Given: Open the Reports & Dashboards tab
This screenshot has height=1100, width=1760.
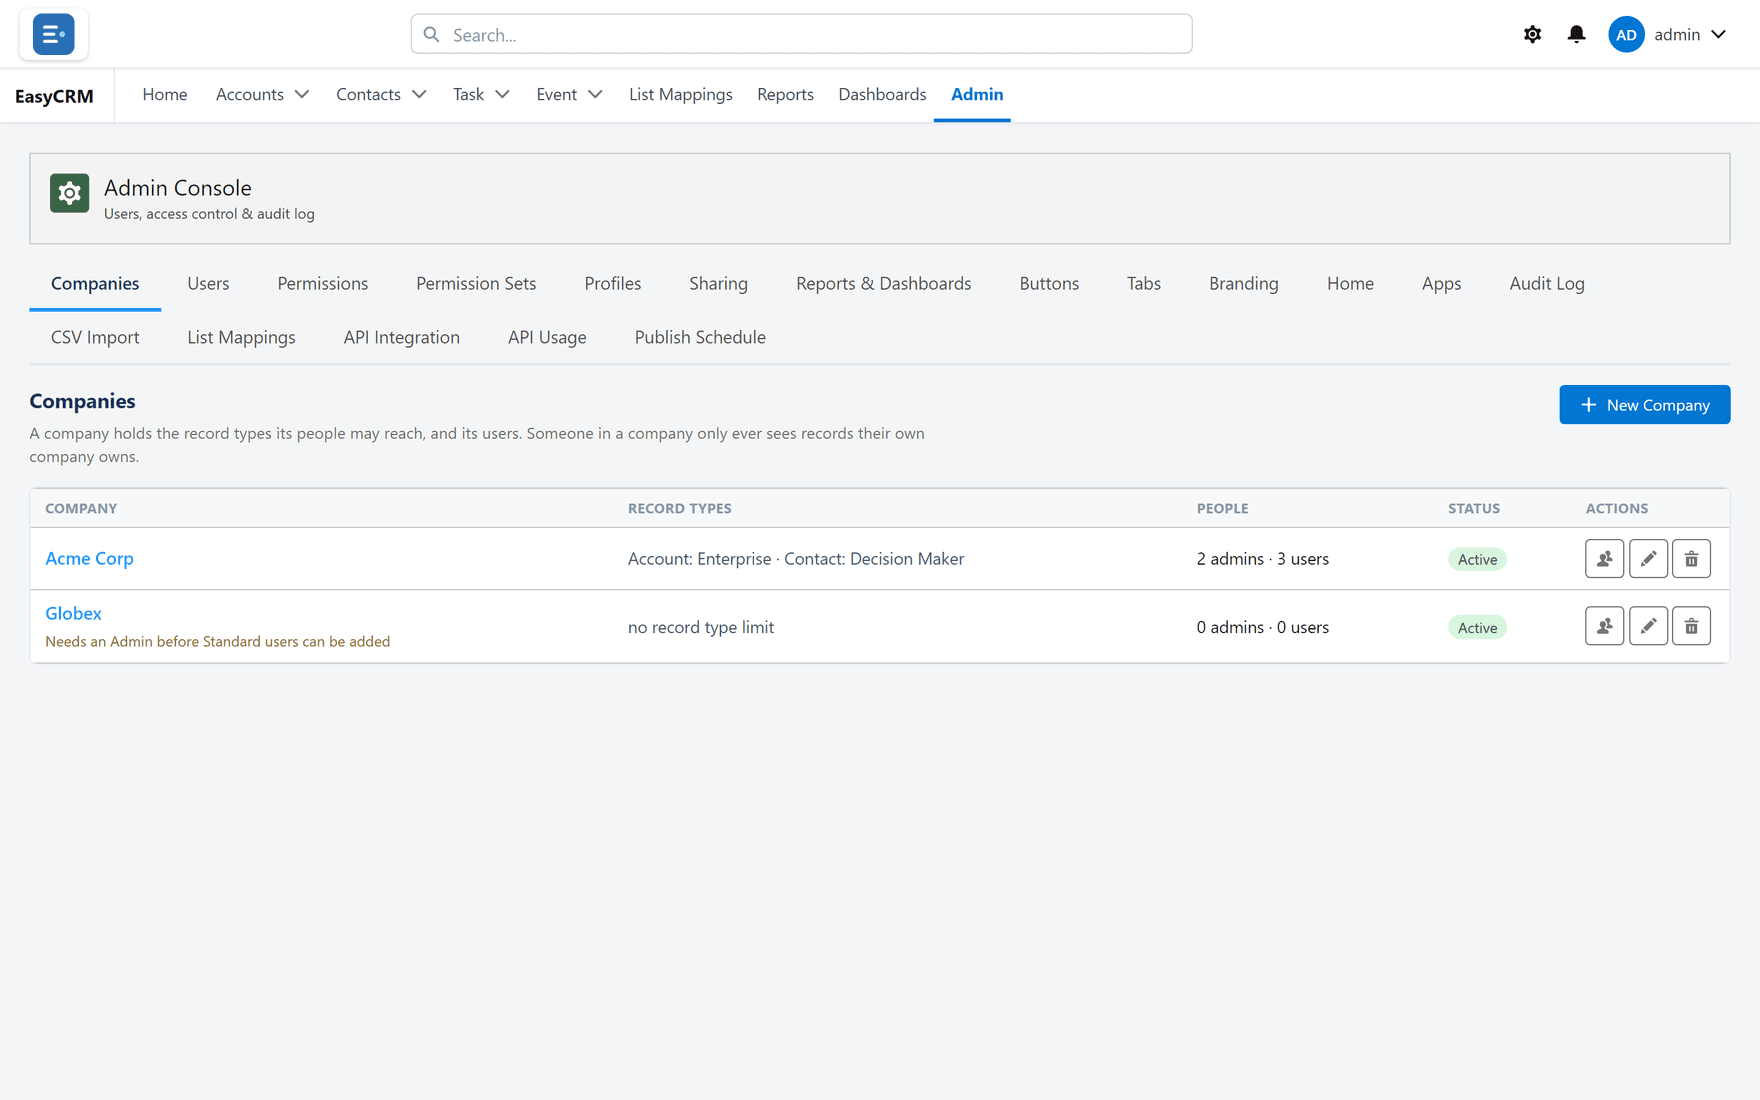Looking at the screenshot, I should (x=884, y=283).
